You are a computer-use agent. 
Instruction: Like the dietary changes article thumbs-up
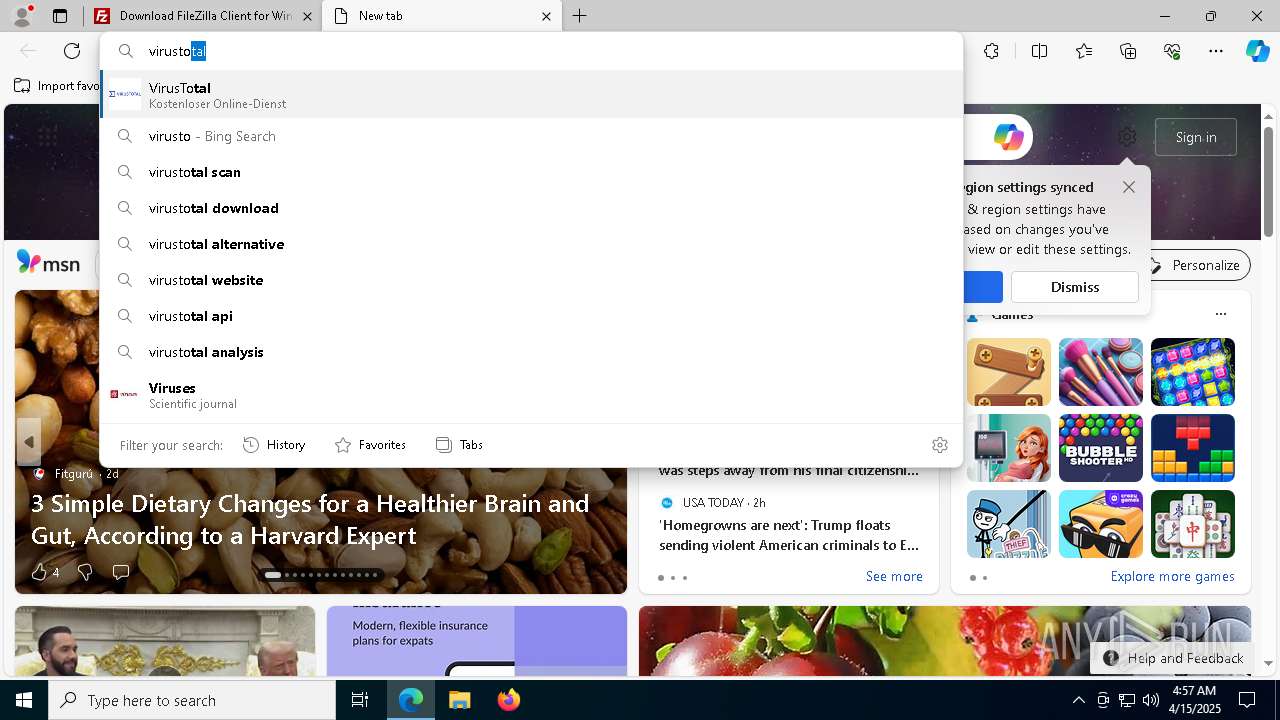(39, 572)
